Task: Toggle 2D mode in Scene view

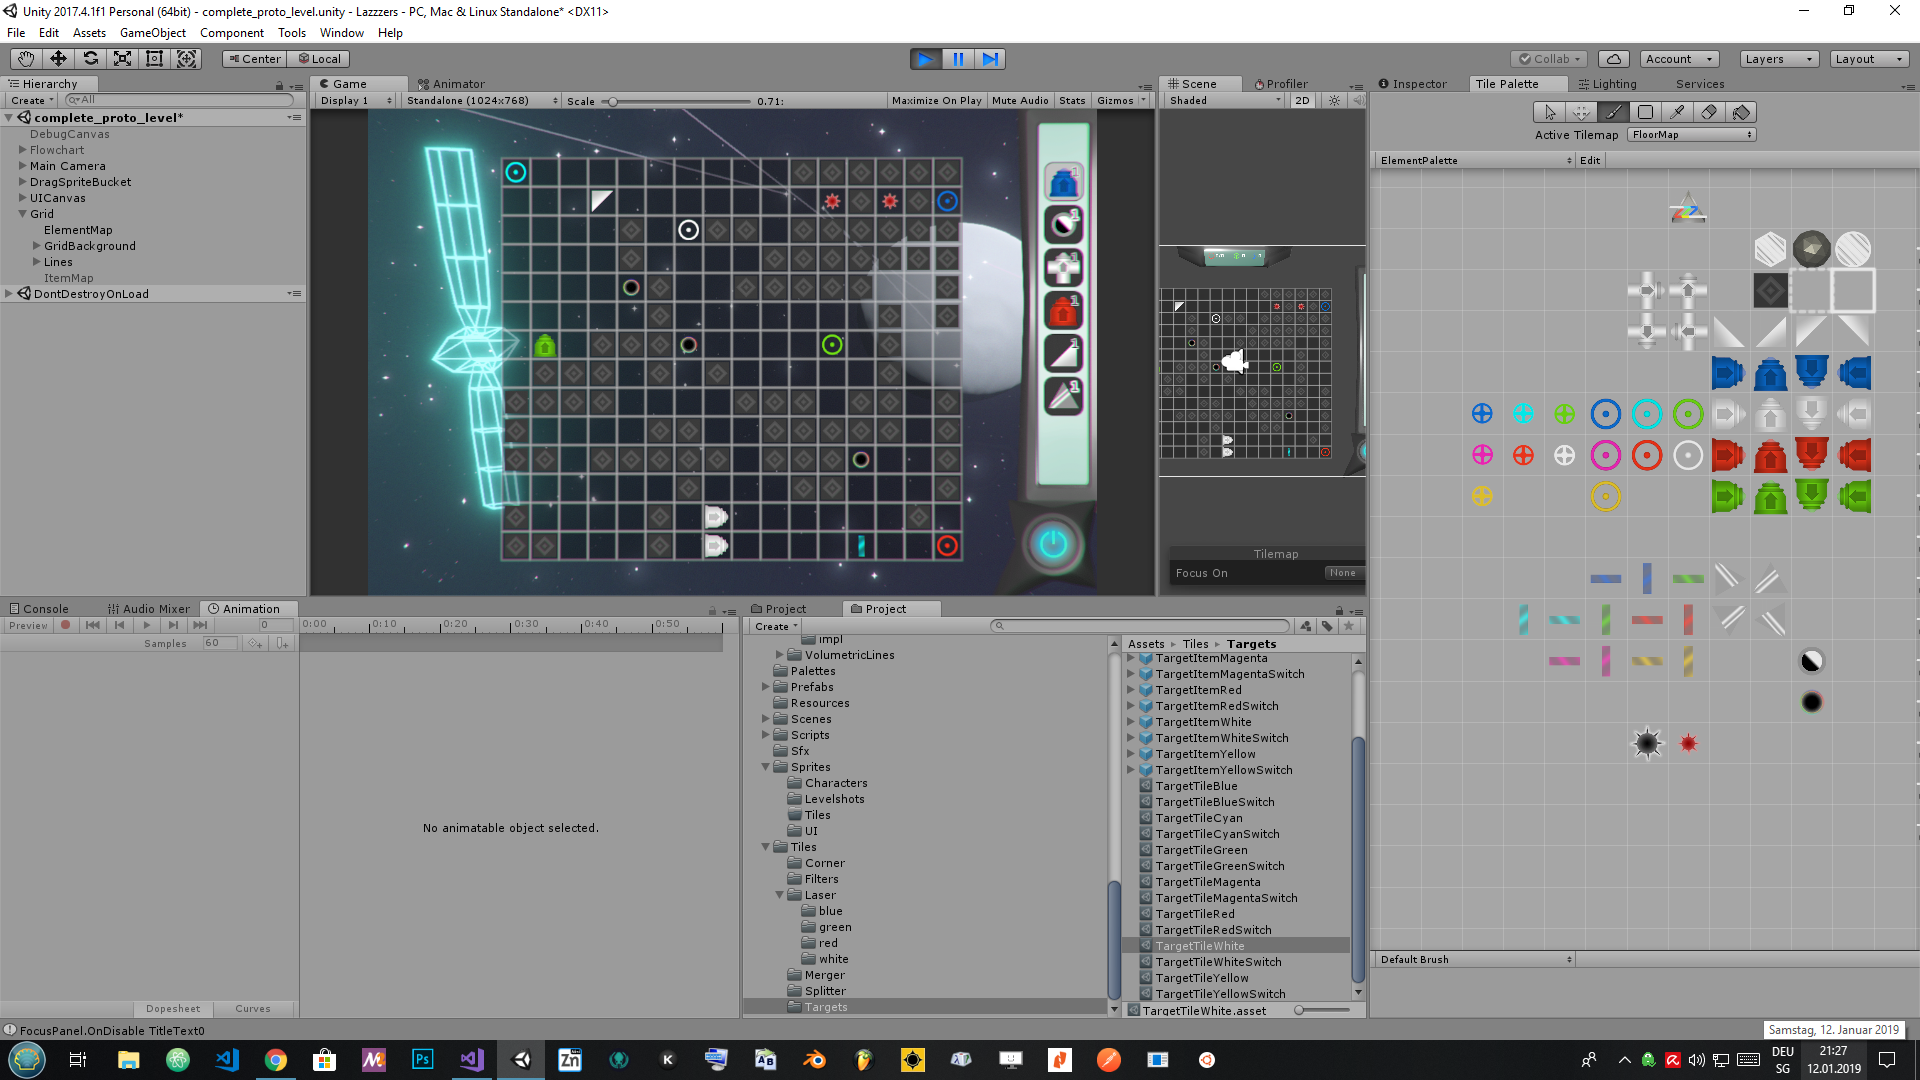Action: (1302, 101)
